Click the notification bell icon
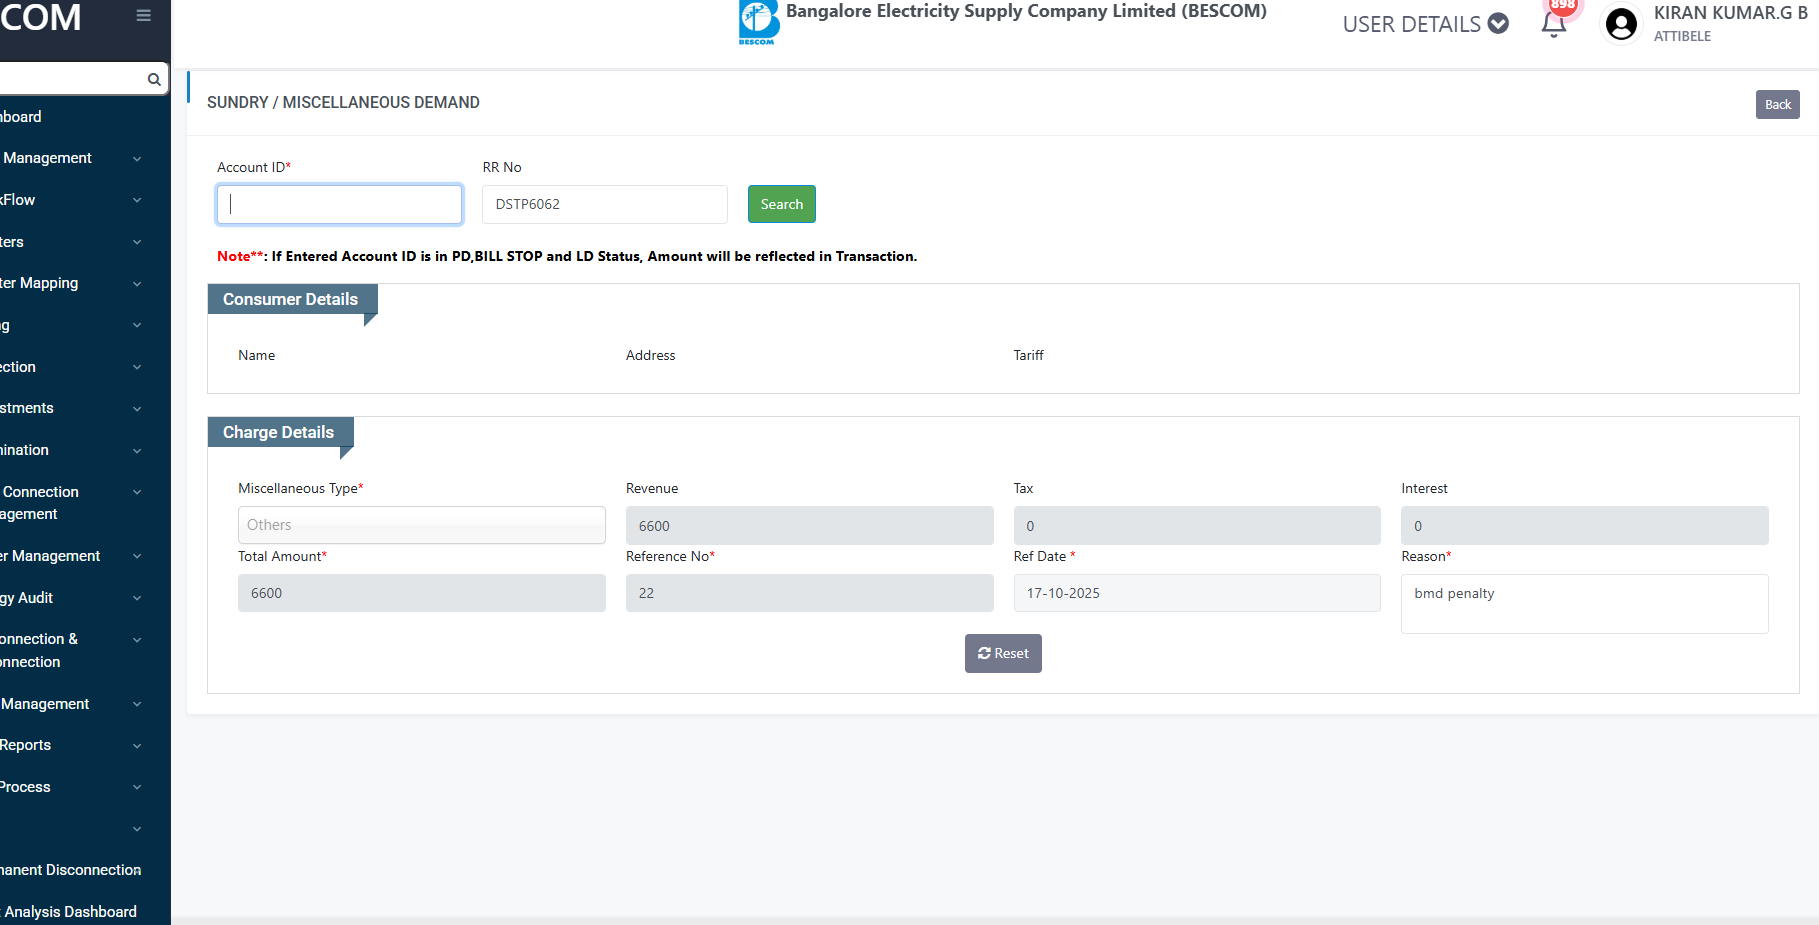Viewport: 1819px width, 925px height. tap(1553, 24)
